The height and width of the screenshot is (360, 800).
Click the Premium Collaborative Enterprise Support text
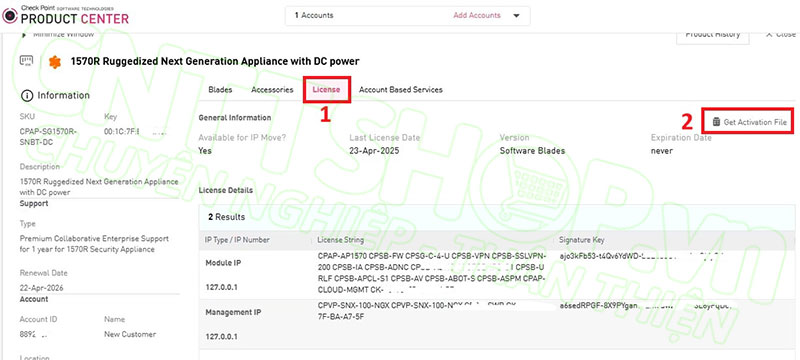click(94, 244)
